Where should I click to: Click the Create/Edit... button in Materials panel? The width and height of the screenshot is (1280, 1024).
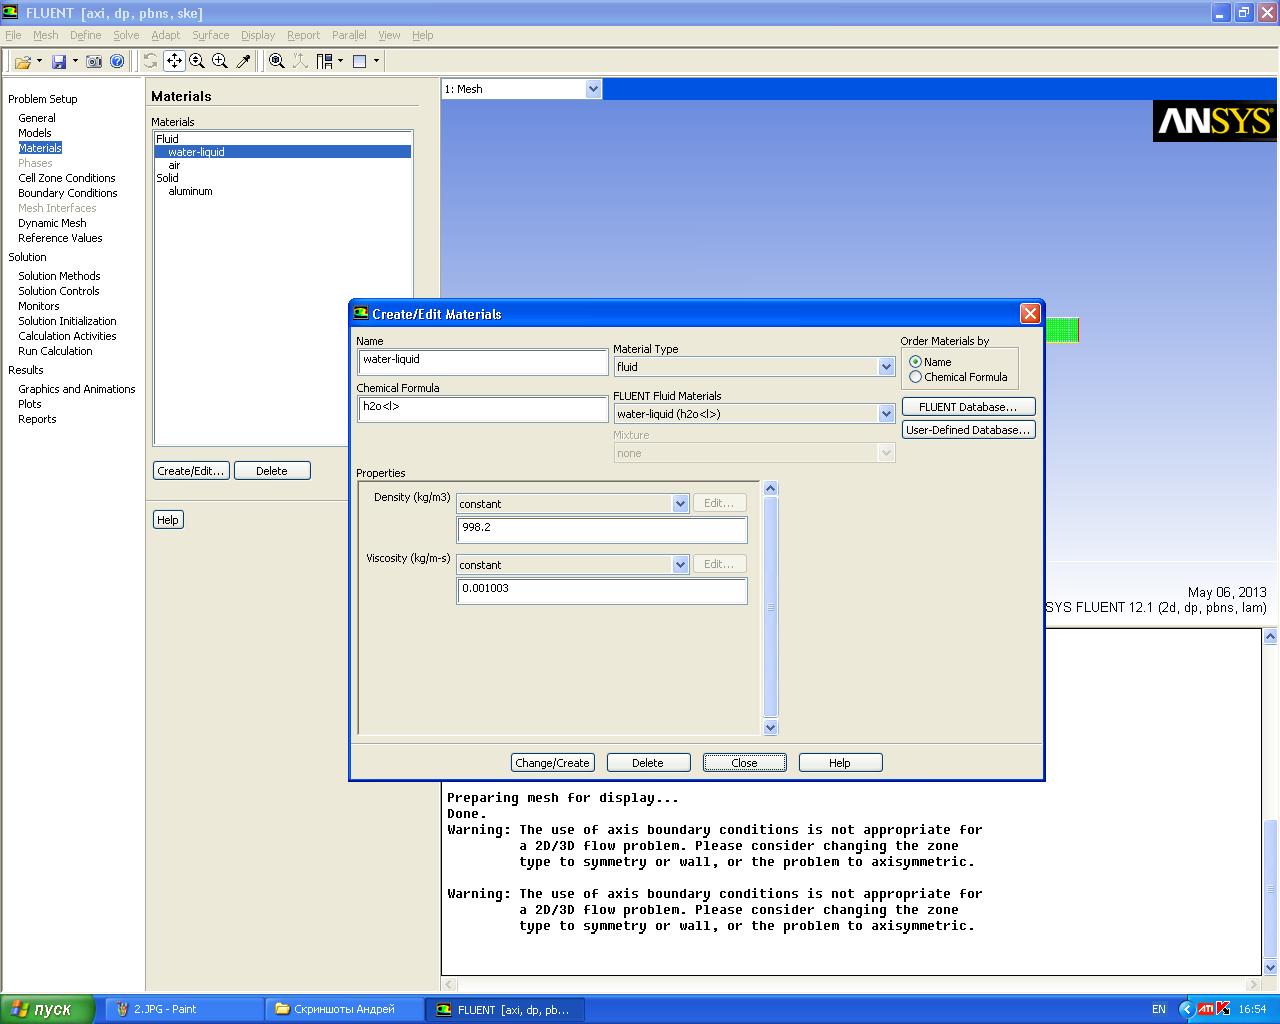click(192, 471)
